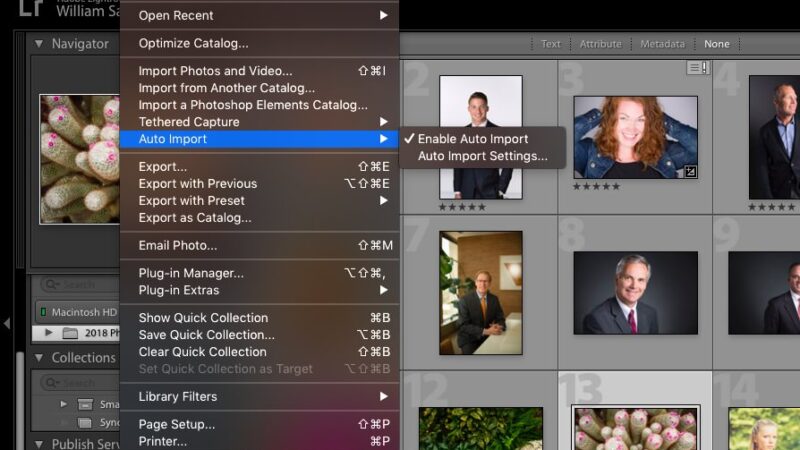Toggle the Publish Services panel triangle
Screen dimensions: 800x450
[x=39, y=444]
